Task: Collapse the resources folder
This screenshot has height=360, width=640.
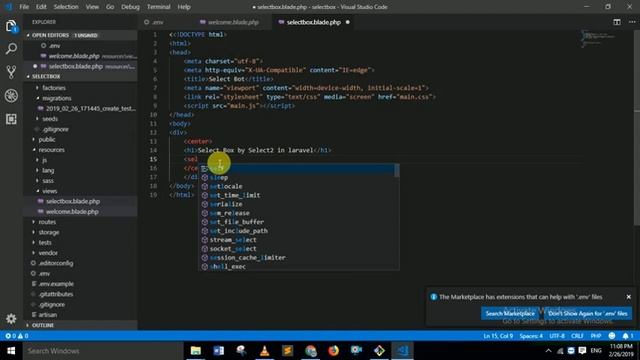Action: [51, 150]
